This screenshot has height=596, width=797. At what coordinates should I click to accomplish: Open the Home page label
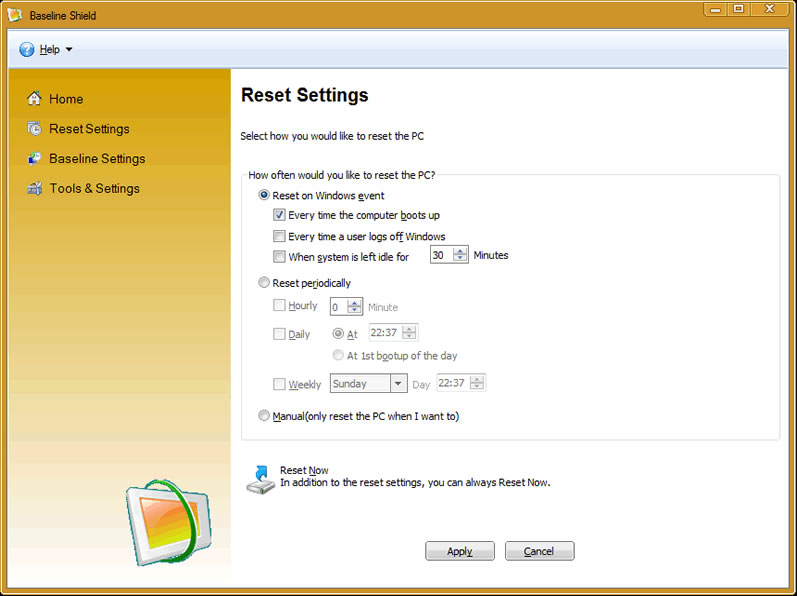[x=66, y=99]
